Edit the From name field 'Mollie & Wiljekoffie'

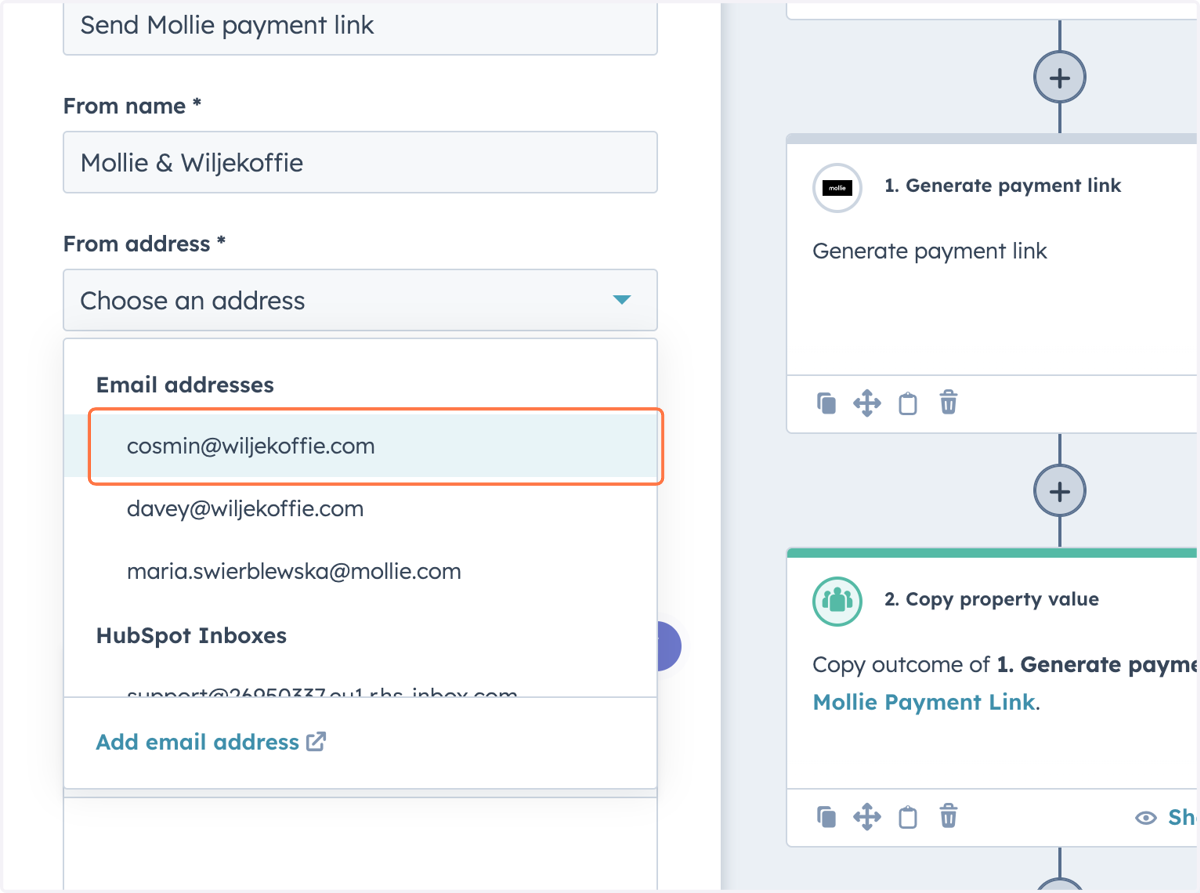pos(360,162)
